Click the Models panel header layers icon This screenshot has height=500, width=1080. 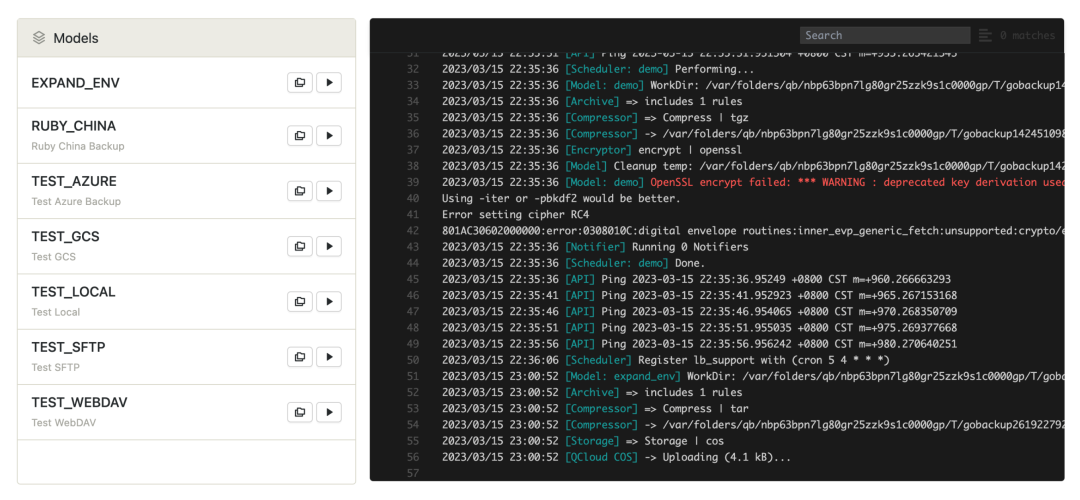click(39, 38)
